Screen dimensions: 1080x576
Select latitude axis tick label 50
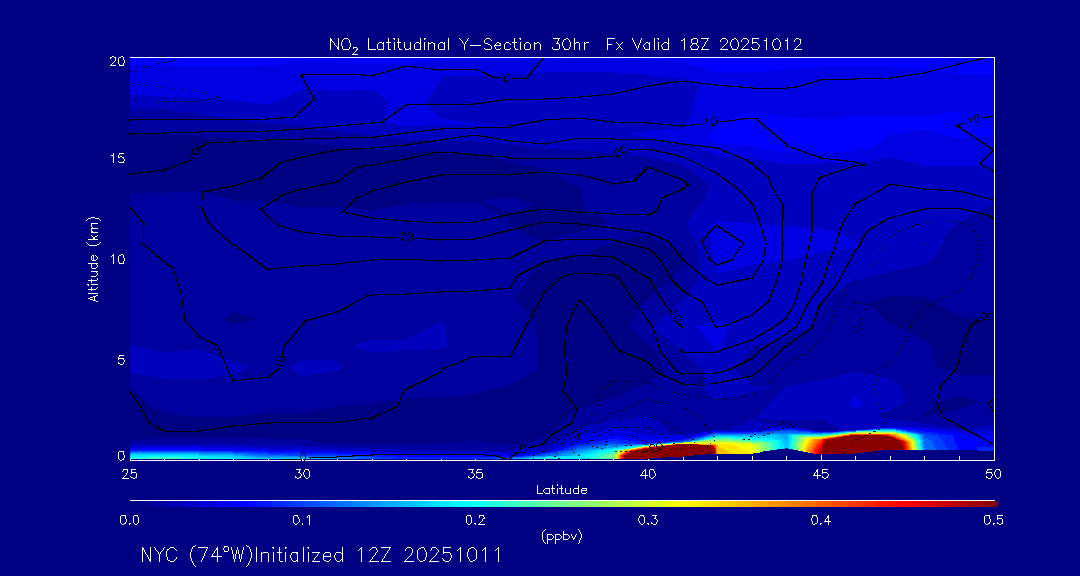993,473
